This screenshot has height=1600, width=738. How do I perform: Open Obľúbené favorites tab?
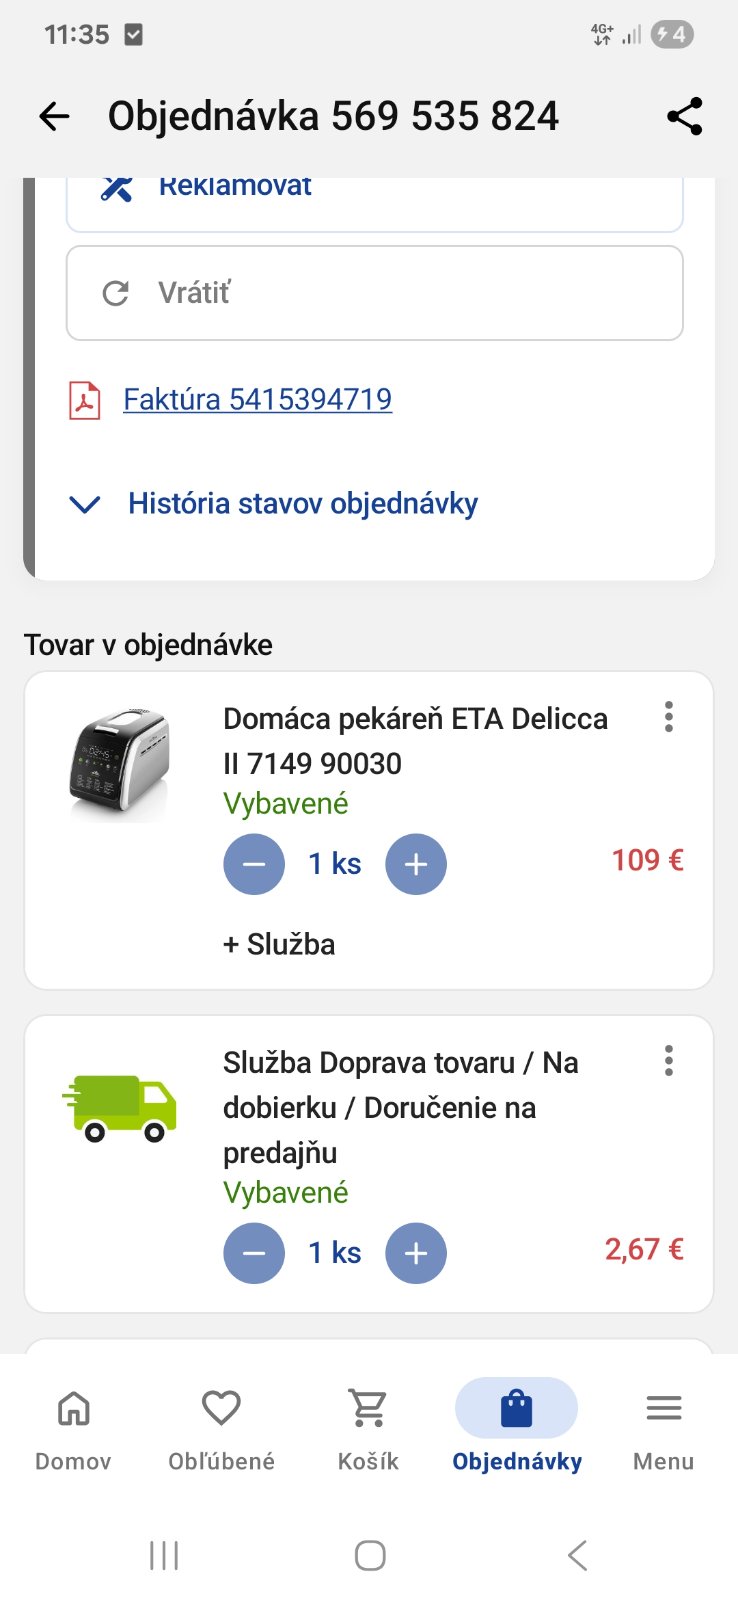221,1428
